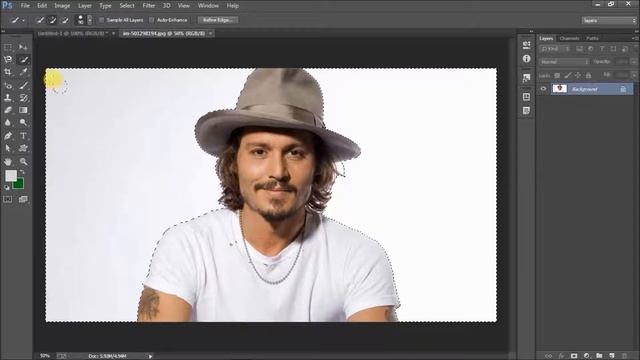Change the screen mode
Viewport: 640px width, 360px height.
[23, 199]
